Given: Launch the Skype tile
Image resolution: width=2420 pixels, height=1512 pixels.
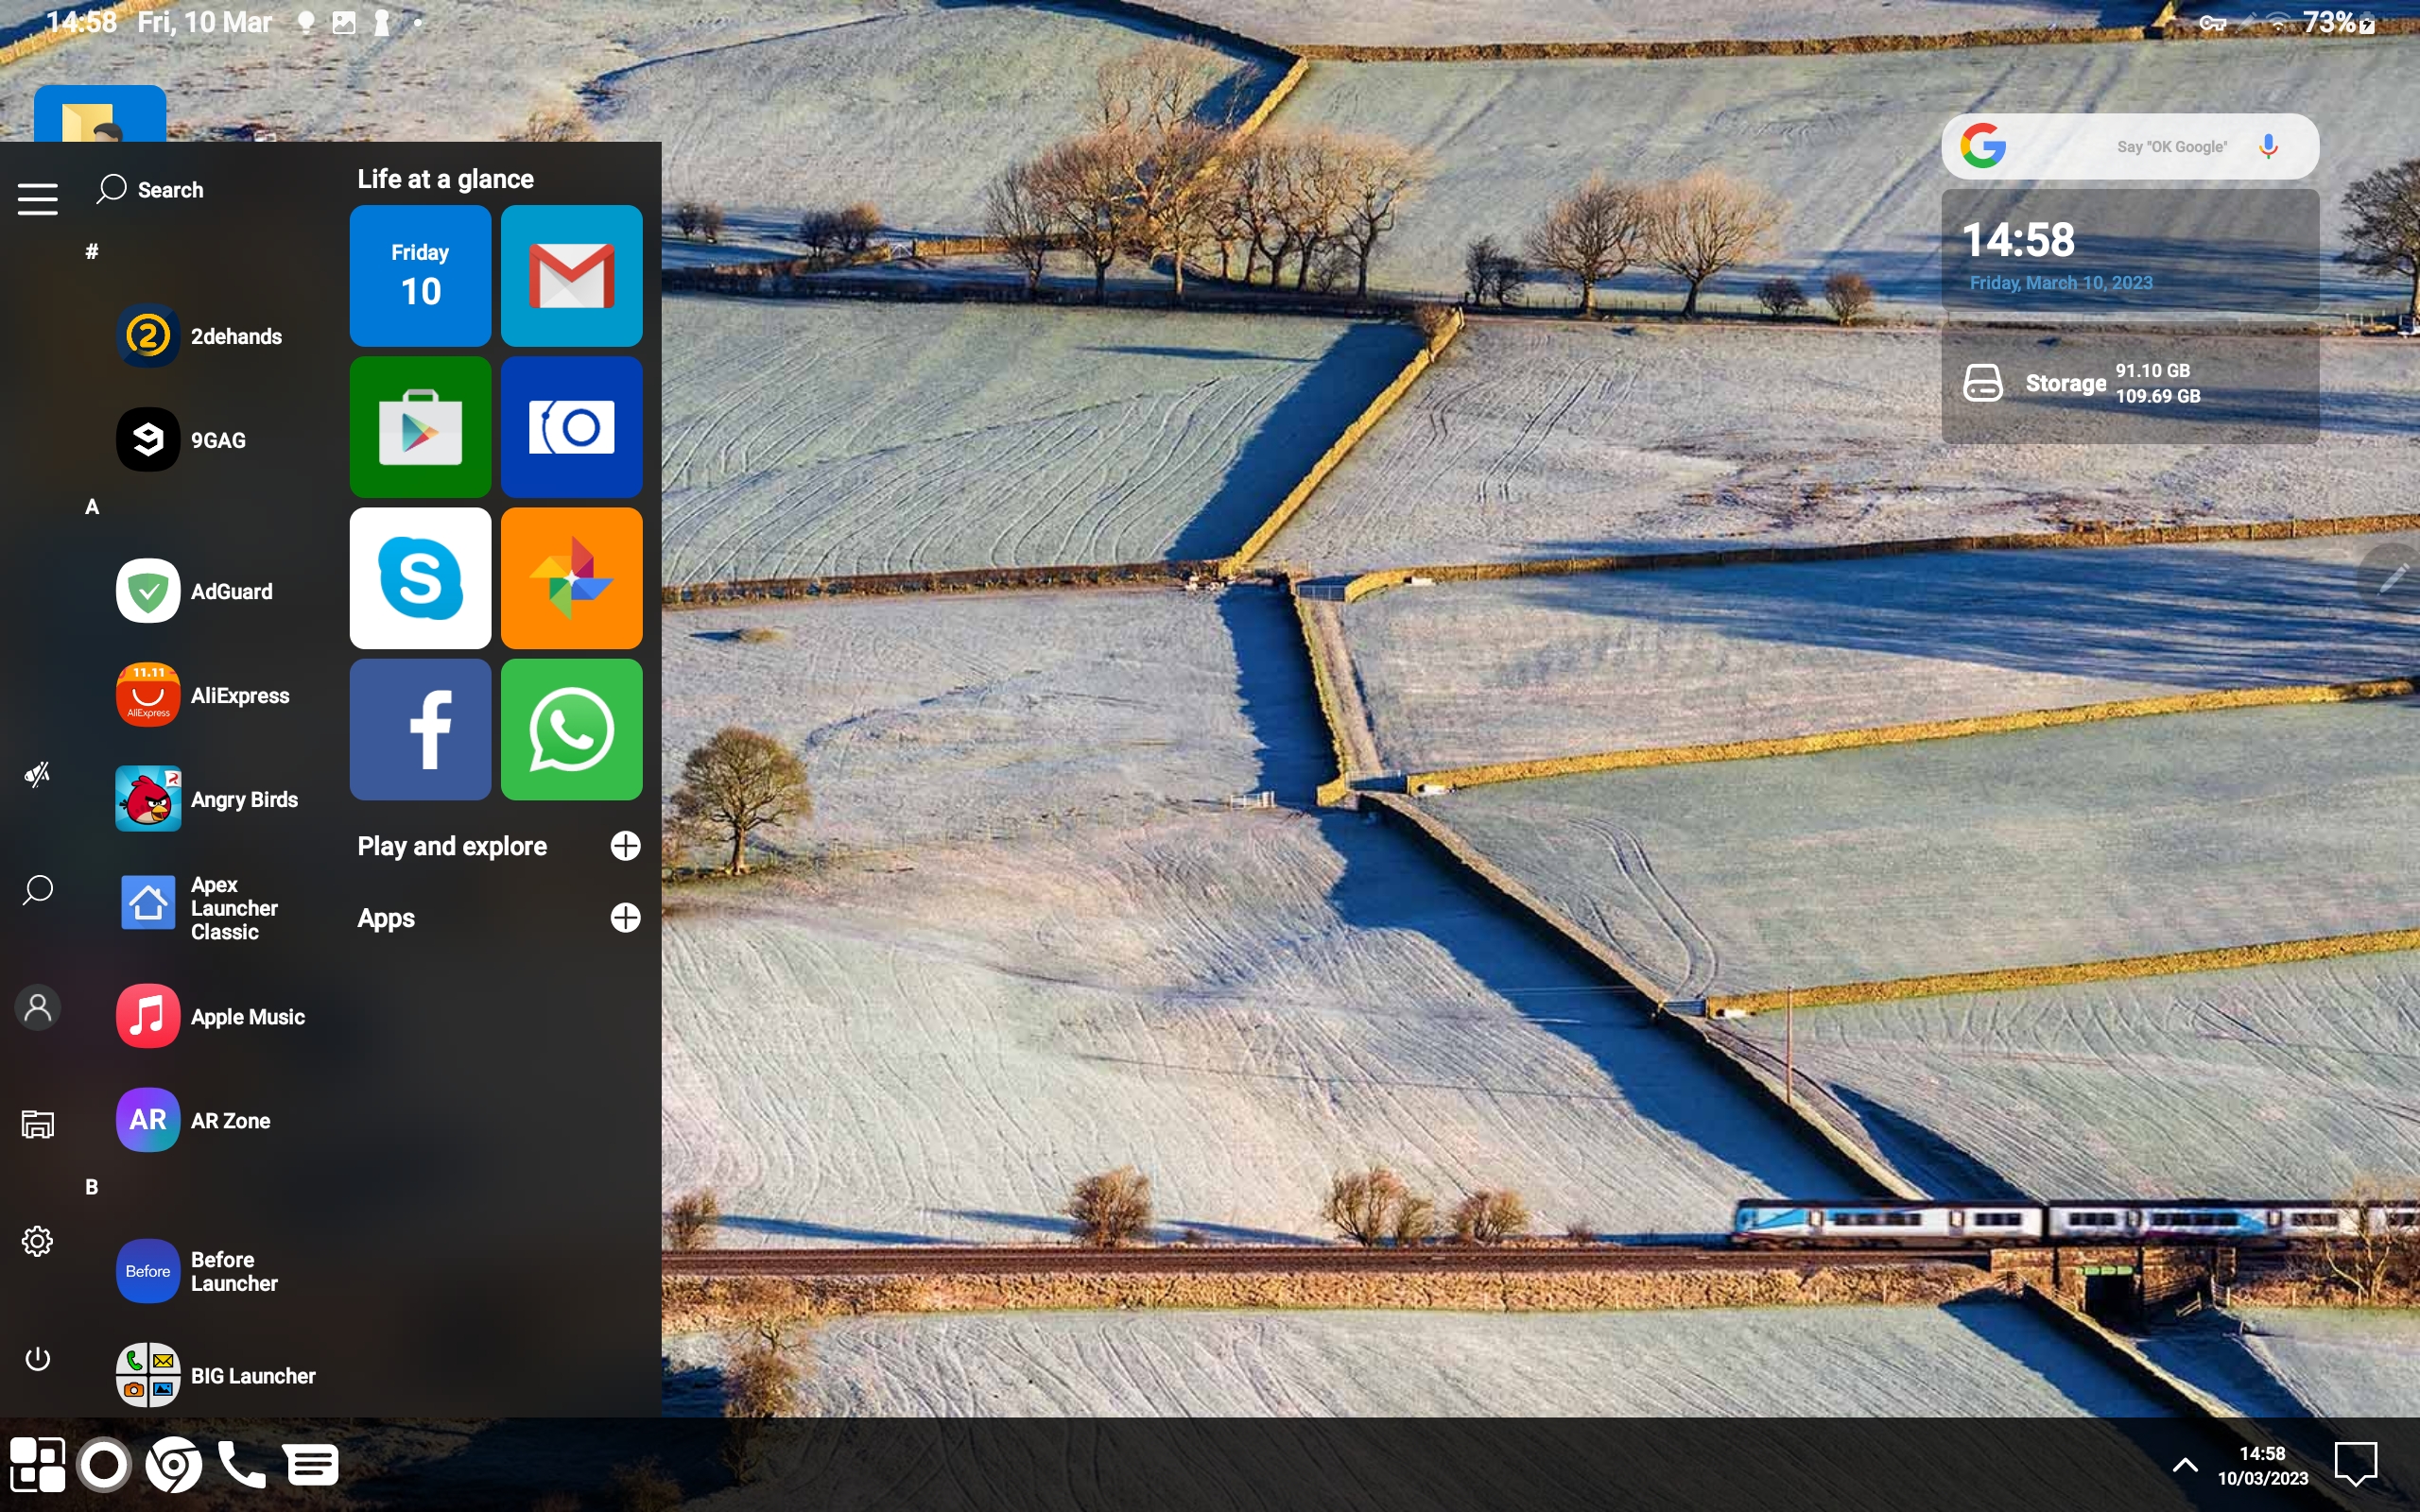Looking at the screenshot, I should (420, 578).
